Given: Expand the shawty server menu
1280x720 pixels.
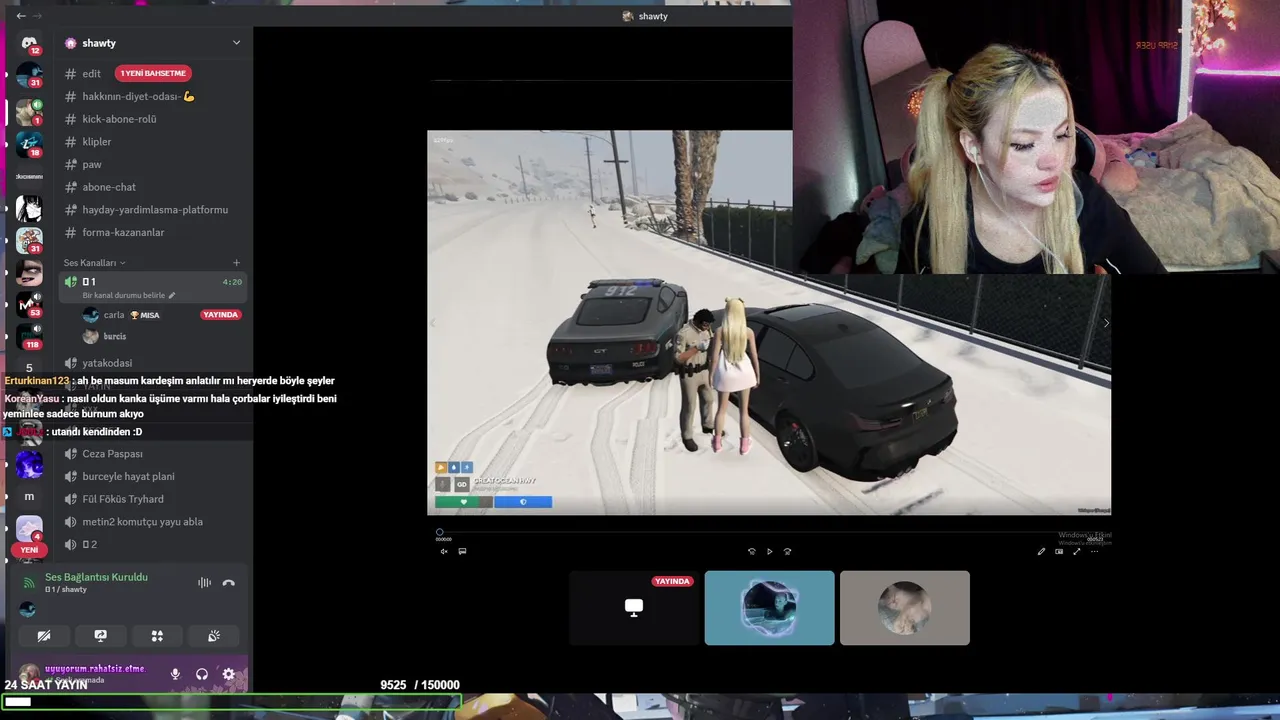Looking at the screenshot, I should coord(236,43).
